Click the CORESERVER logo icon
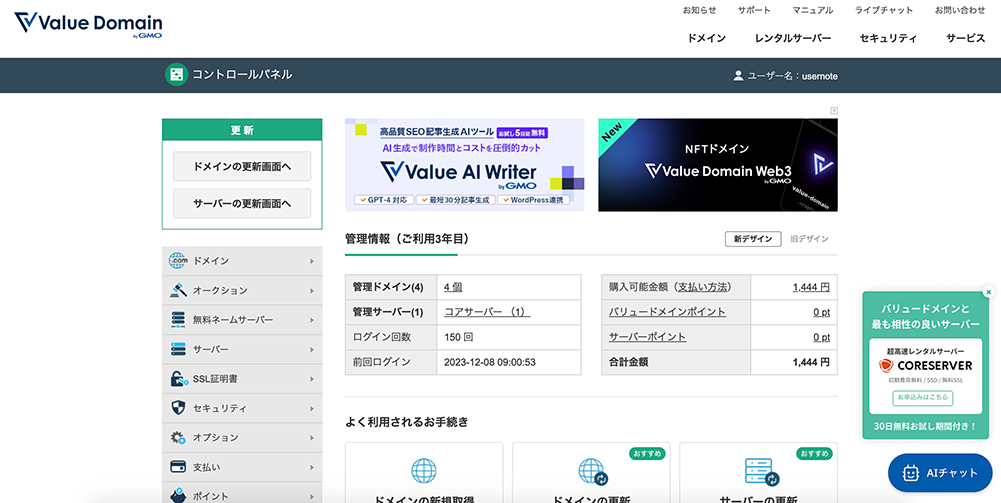The image size is (1001, 503). click(x=885, y=366)
